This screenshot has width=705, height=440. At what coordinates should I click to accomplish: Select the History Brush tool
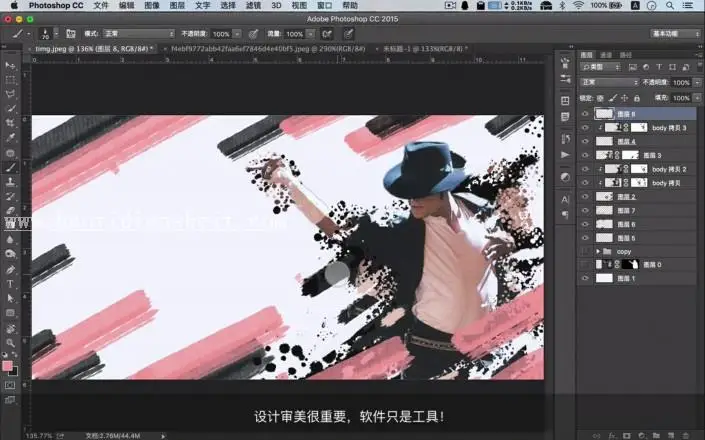(10, 196)
